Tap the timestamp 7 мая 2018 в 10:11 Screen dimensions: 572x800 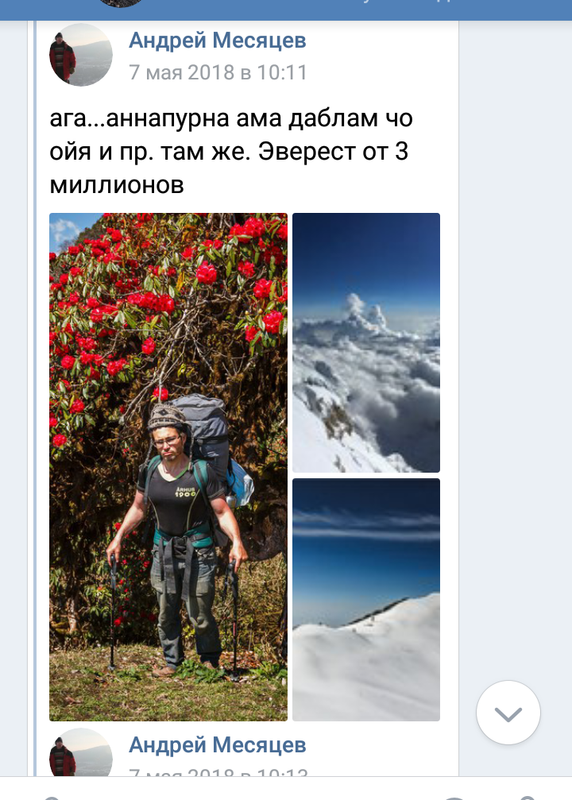(218, 72)
